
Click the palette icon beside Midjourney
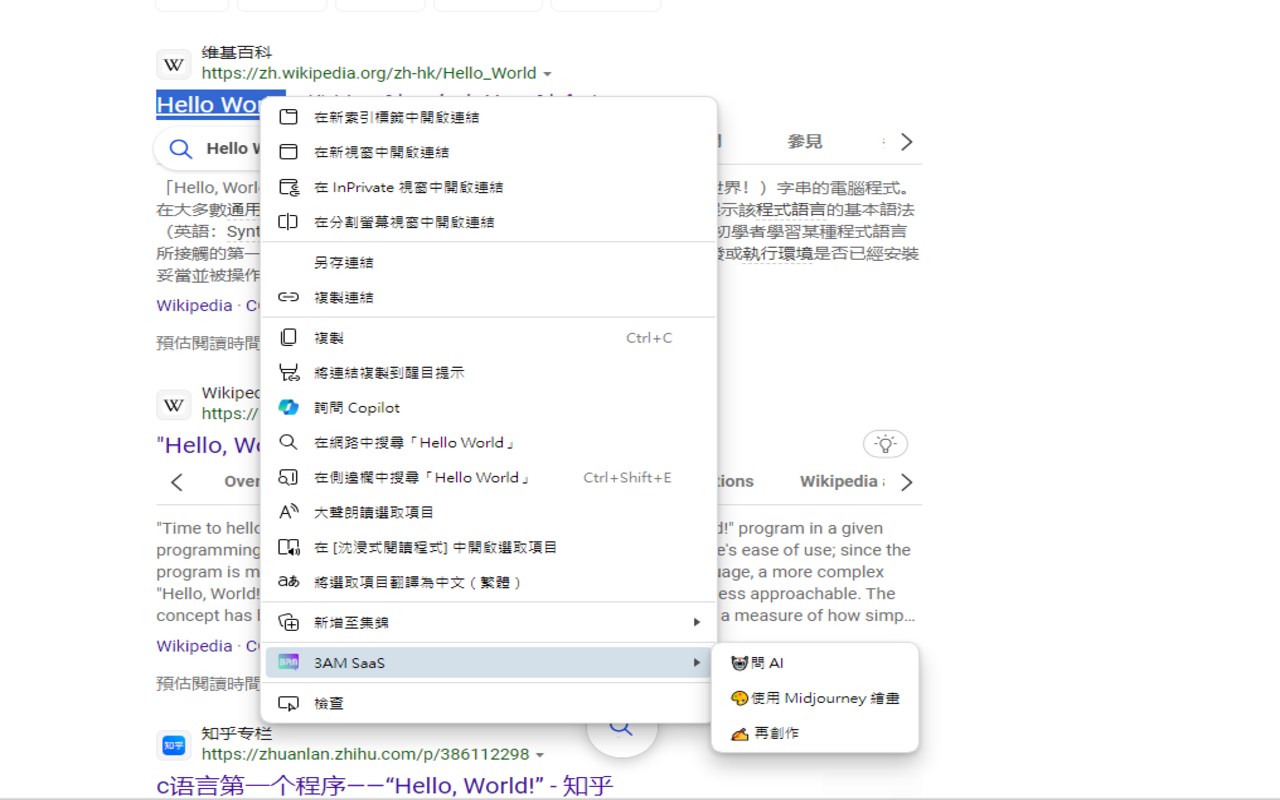739,698
